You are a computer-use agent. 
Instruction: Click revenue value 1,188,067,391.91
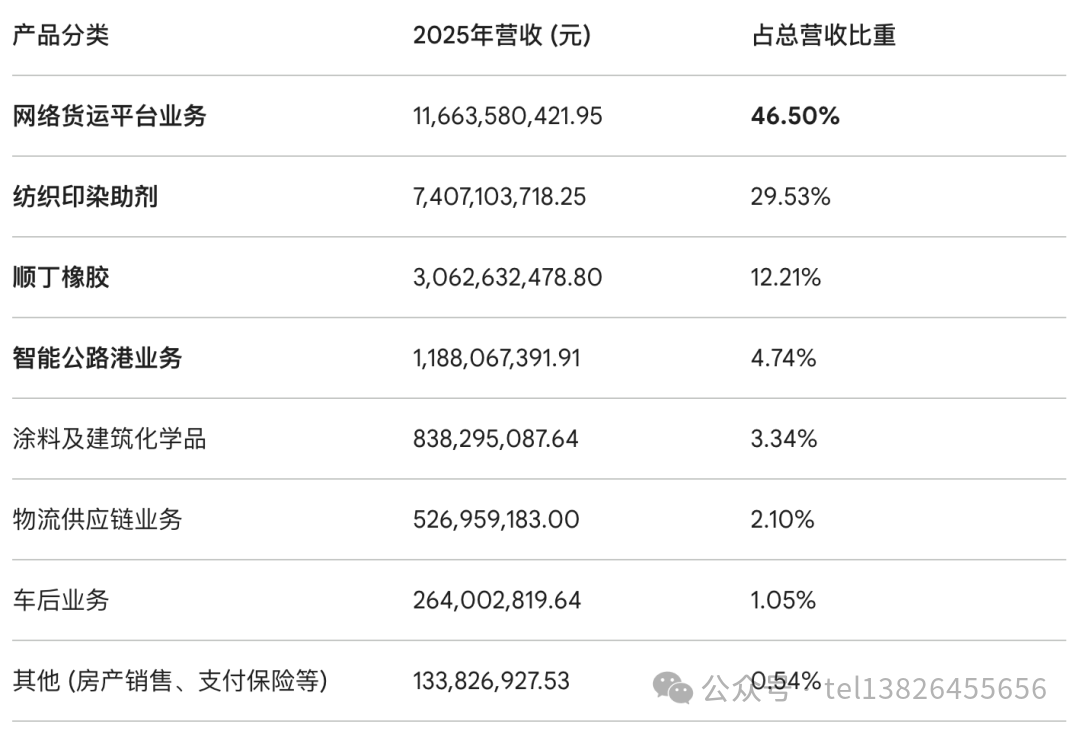pyautogui.click(x=497, y=358)
